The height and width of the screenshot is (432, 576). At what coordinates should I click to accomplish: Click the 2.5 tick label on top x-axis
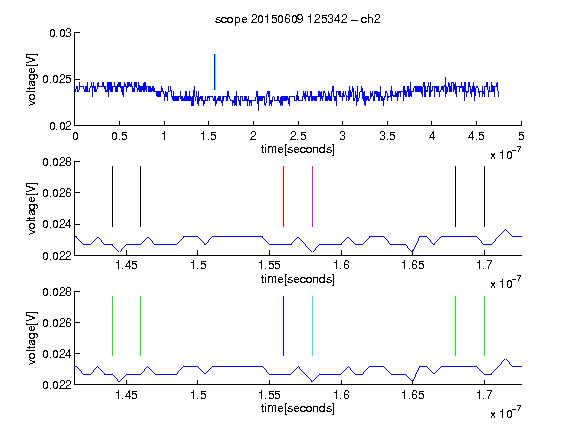click(298, 136)
